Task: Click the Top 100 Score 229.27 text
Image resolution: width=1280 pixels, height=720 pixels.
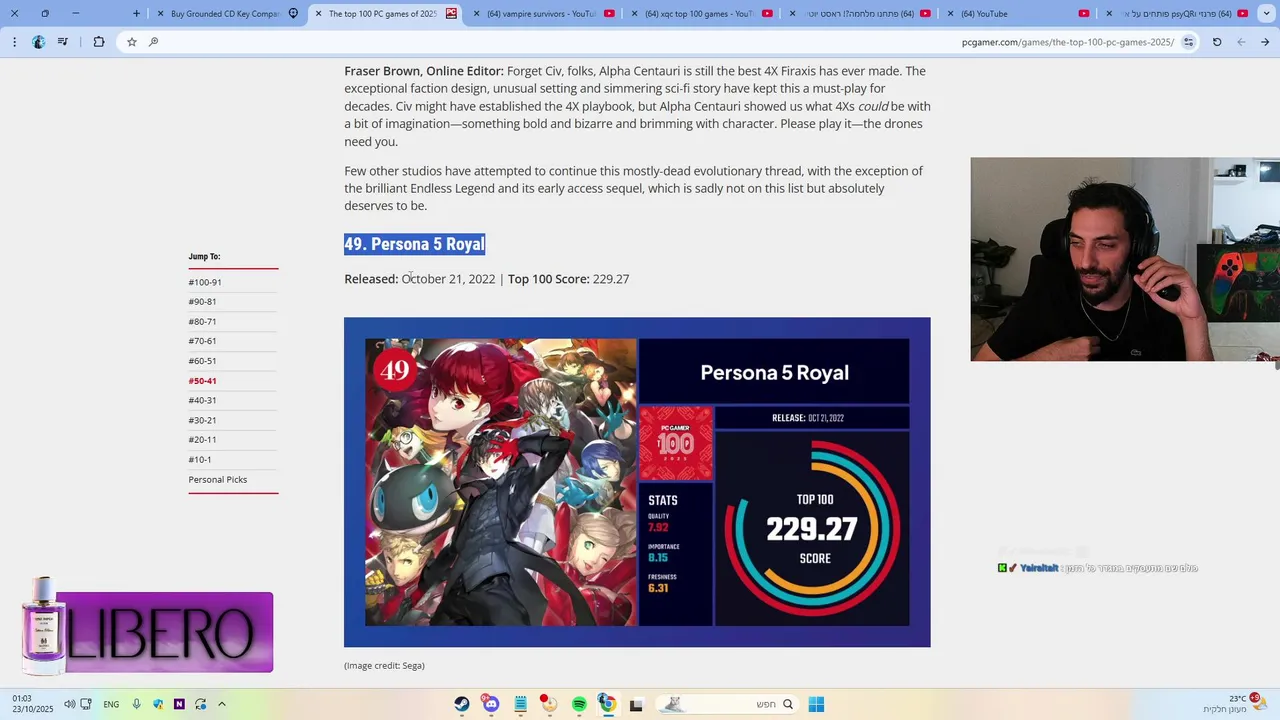Action: 568,279
